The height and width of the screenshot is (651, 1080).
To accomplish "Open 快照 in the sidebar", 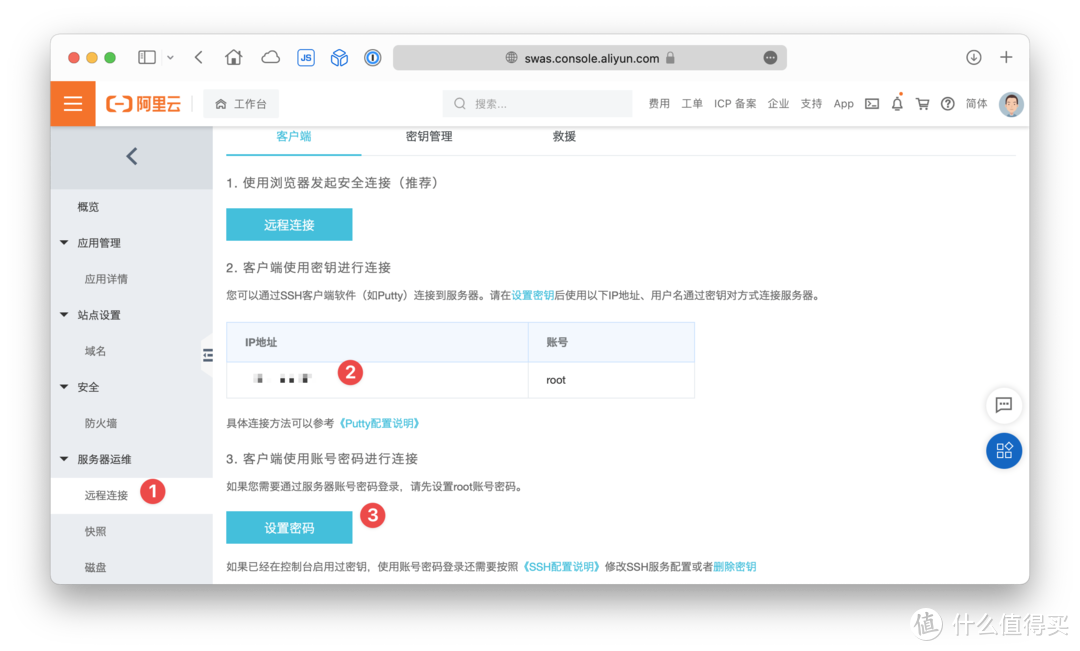I will point(95,531).
